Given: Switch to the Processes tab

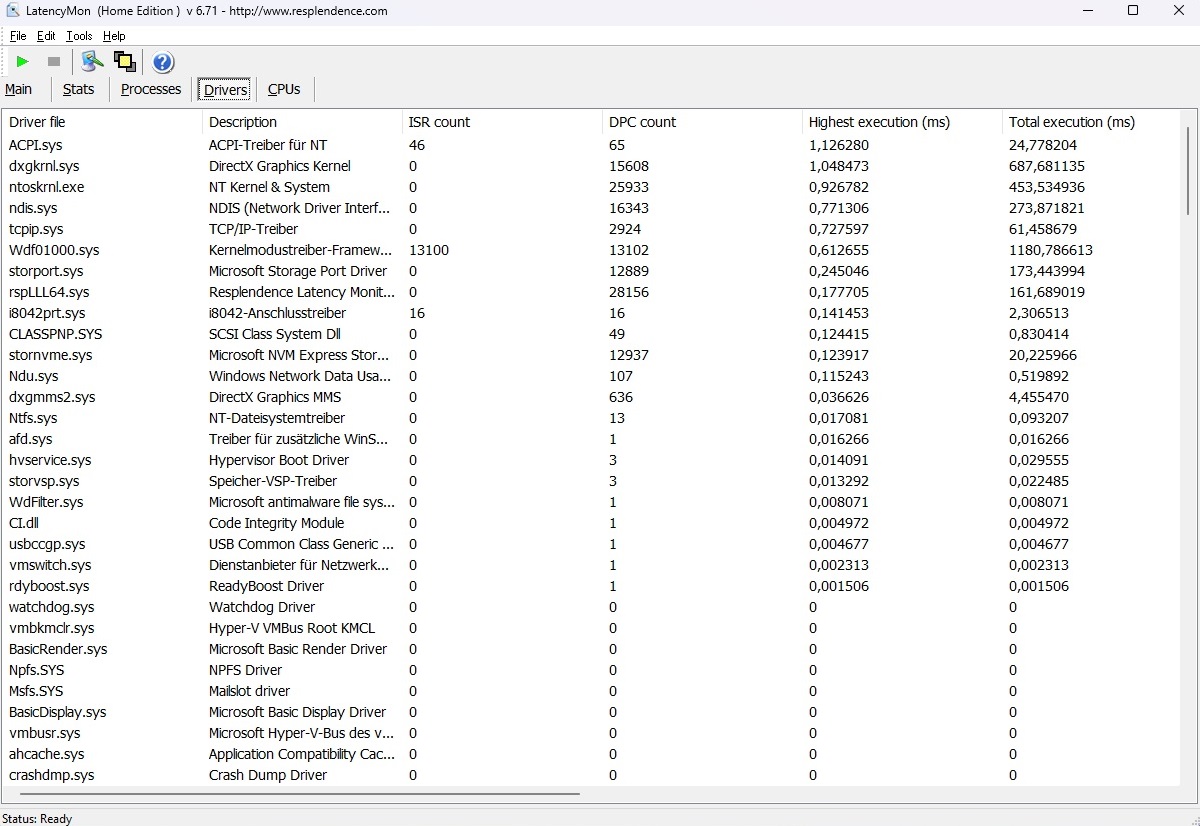Looking at the screenshot, I should (151, 89).
